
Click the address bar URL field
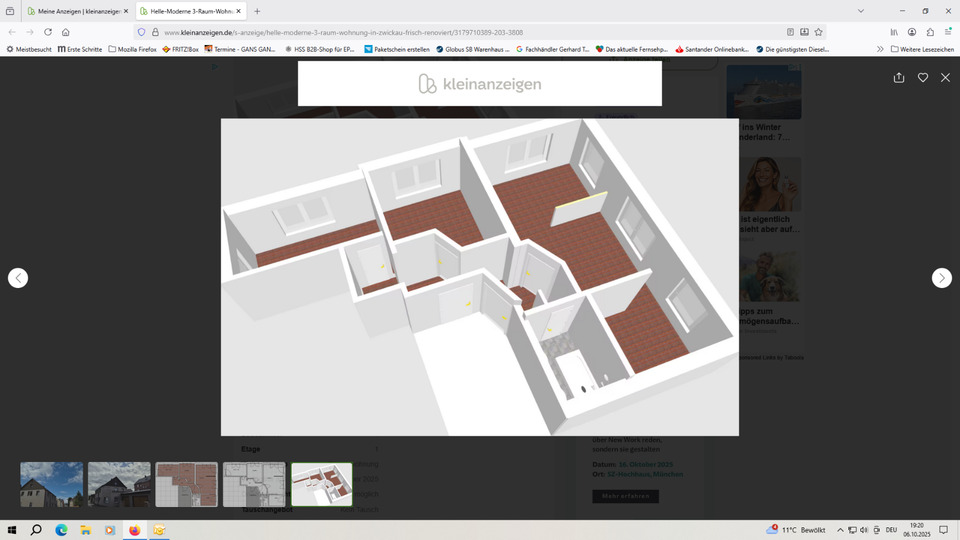pyautogui.click(x=450, y=32)
